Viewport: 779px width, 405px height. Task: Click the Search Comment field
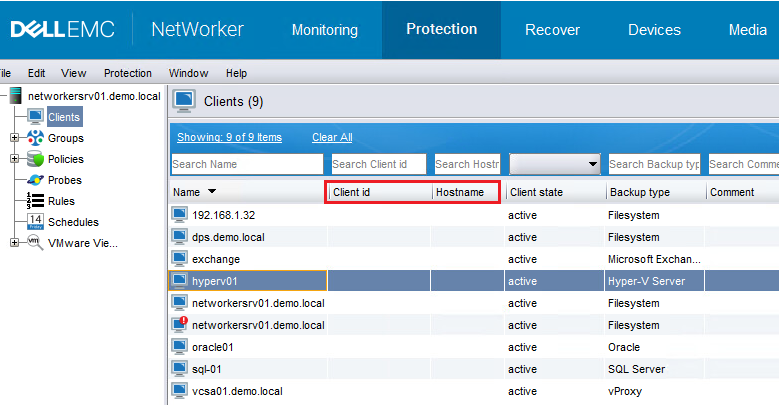click(743, 164)
